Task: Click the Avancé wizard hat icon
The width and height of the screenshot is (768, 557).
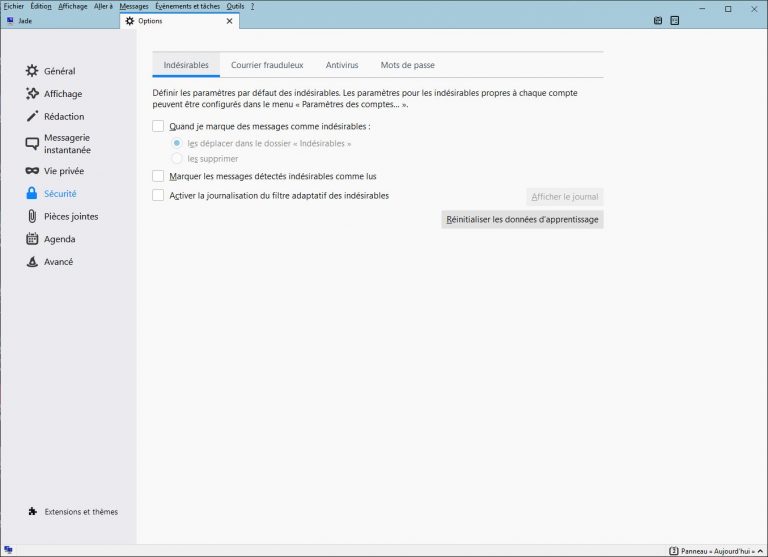Action: pos(32,262)
